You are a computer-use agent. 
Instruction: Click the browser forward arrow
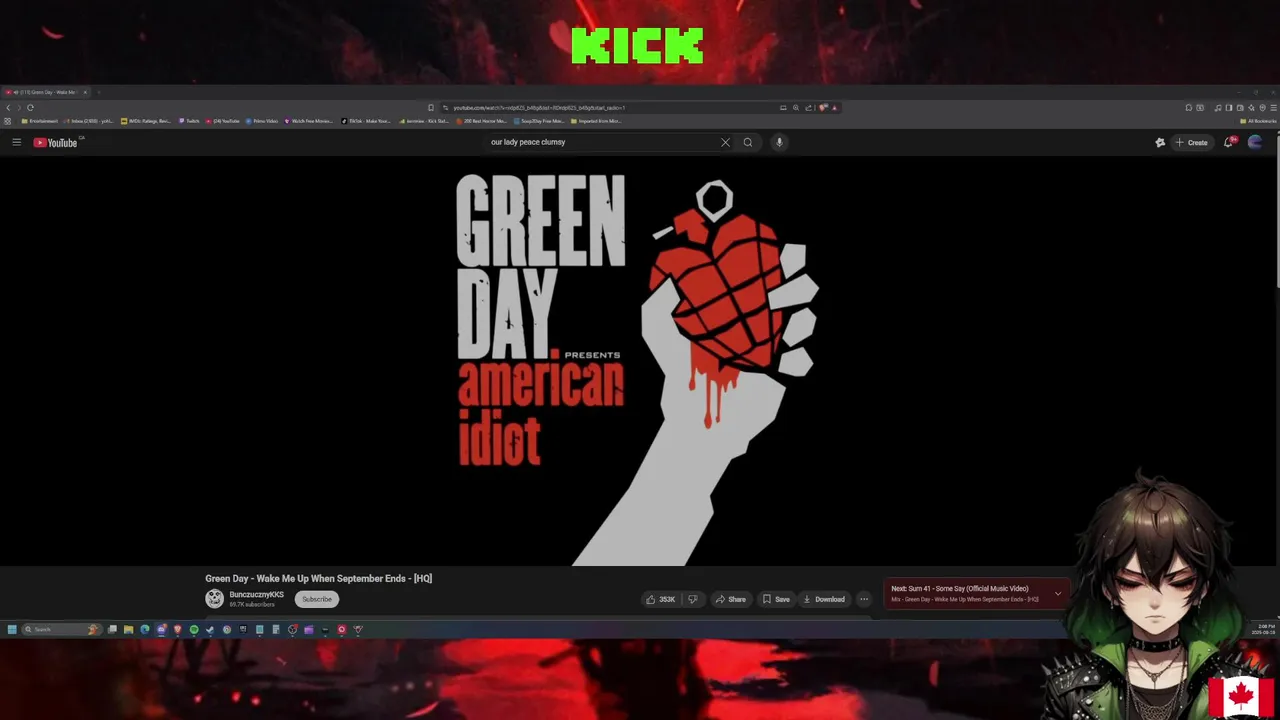click(19, 107)
